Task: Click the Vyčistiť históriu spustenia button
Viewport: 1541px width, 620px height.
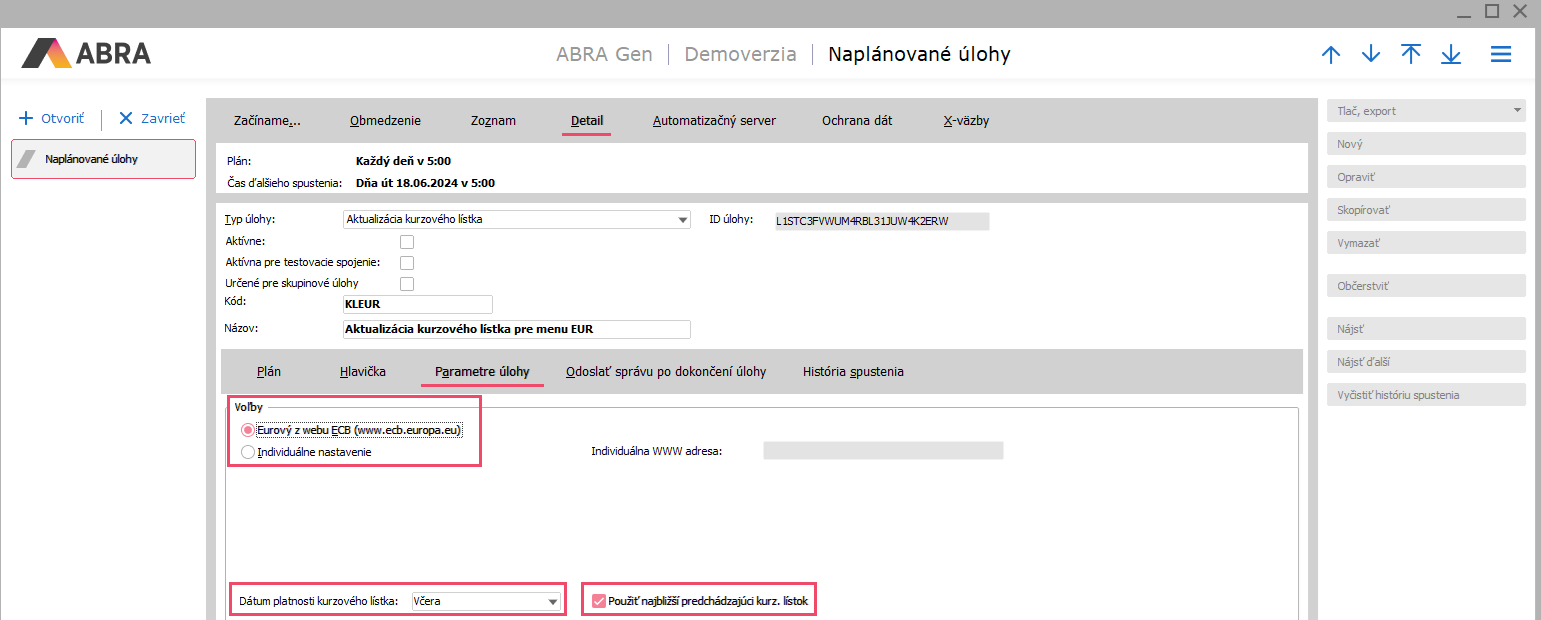Action: click(1425, 395)
